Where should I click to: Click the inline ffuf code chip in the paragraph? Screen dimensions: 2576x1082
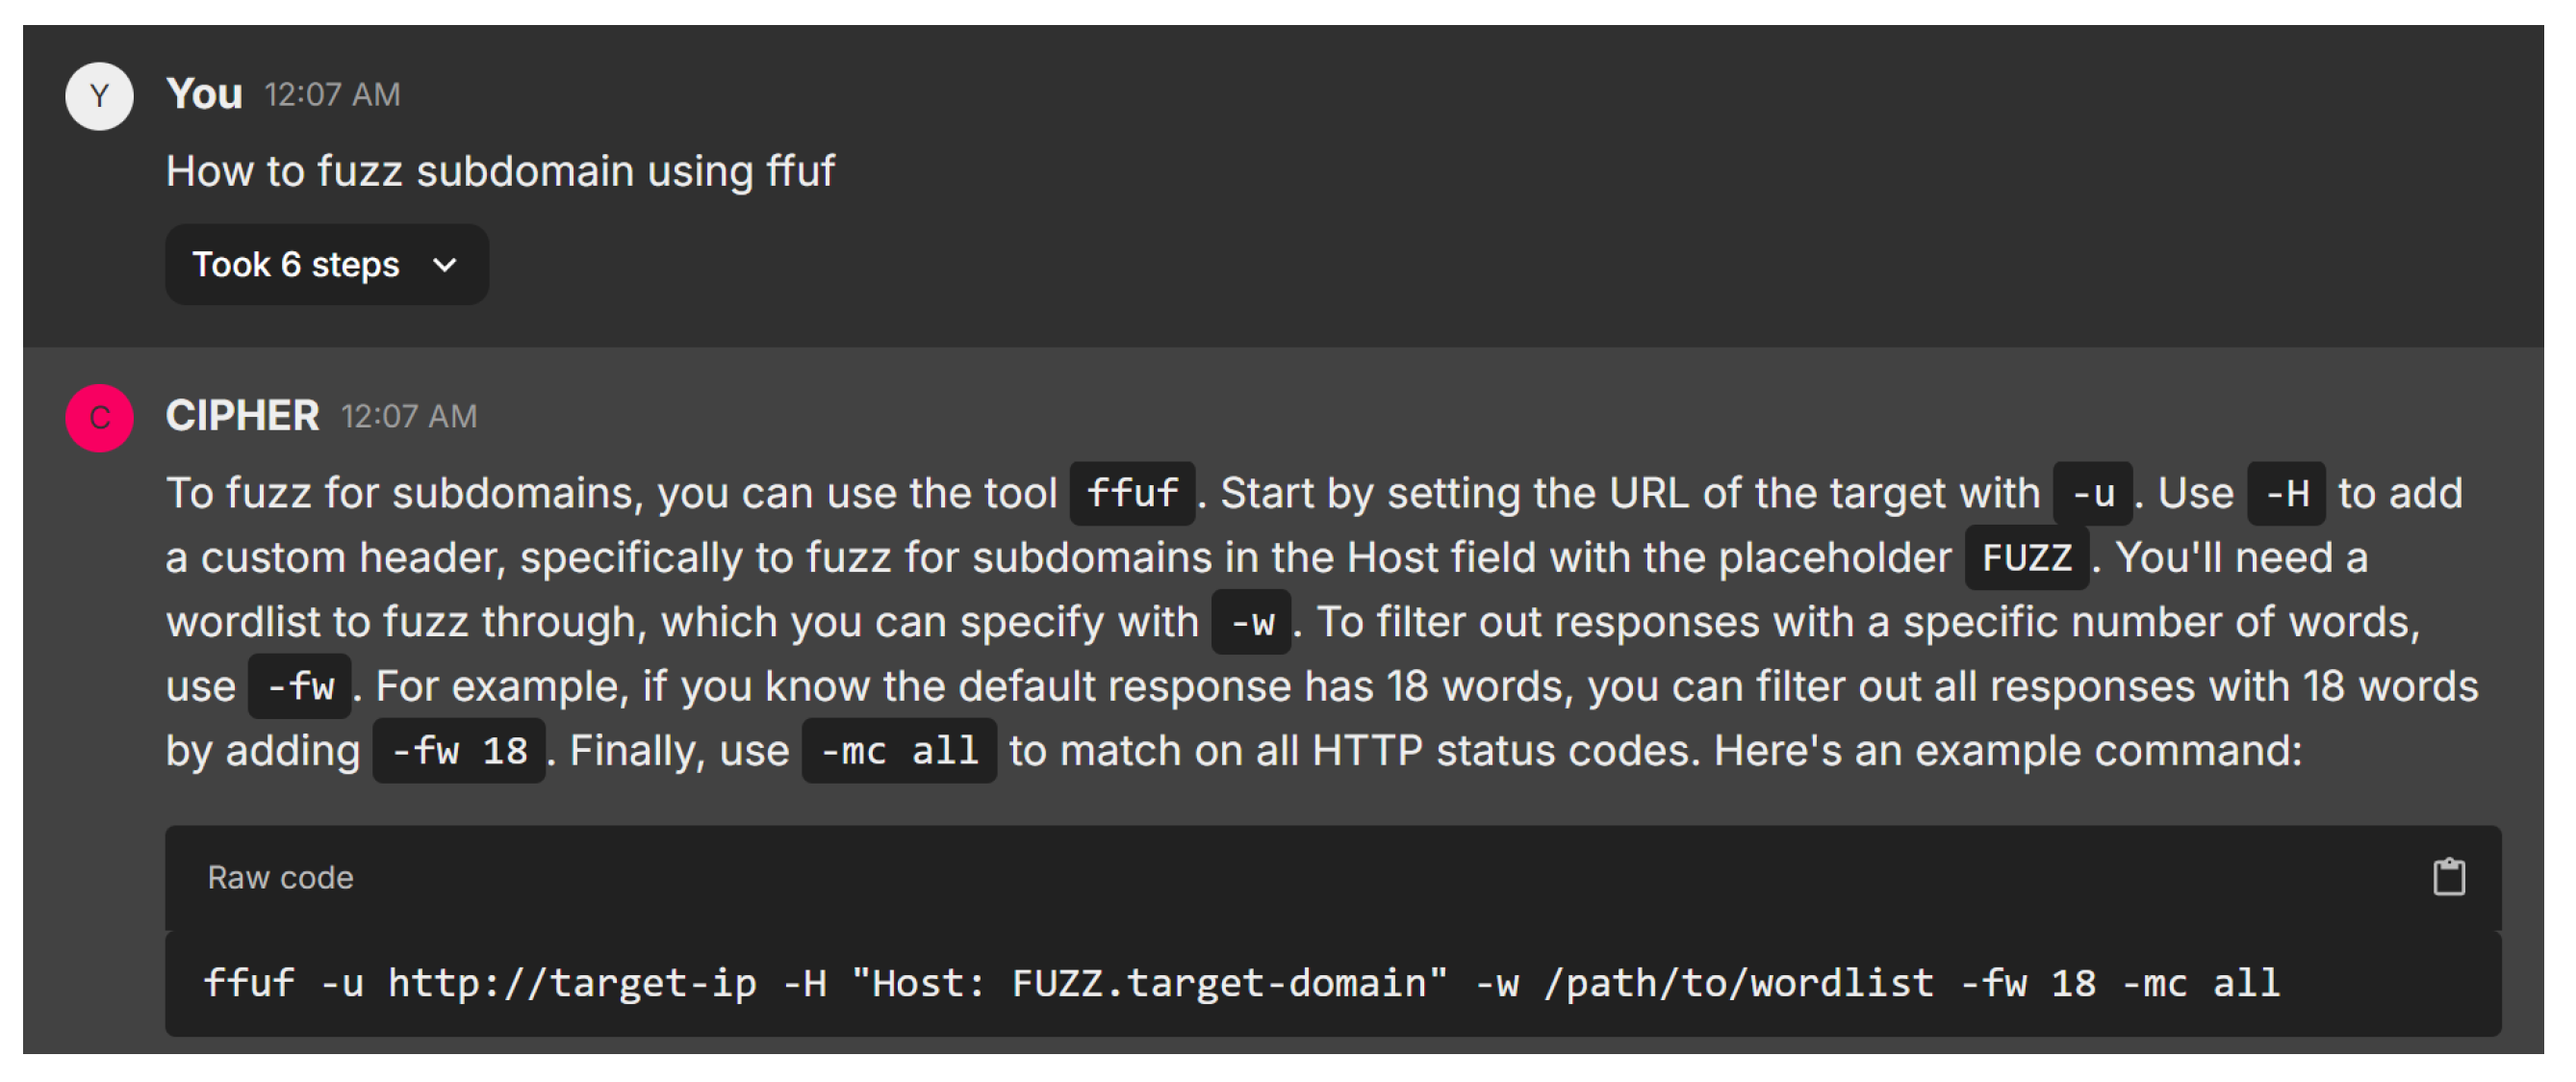click(1132, 494)
